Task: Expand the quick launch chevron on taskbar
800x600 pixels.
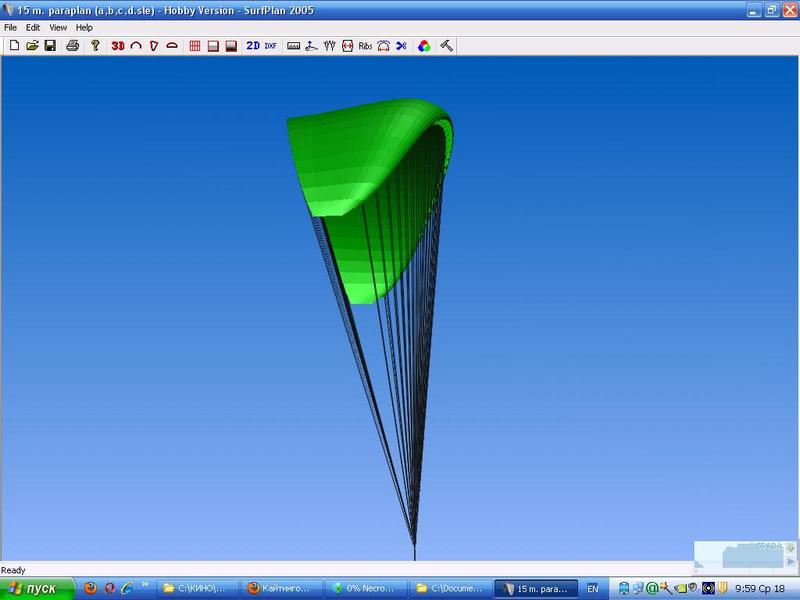Action: coord(147,584)
